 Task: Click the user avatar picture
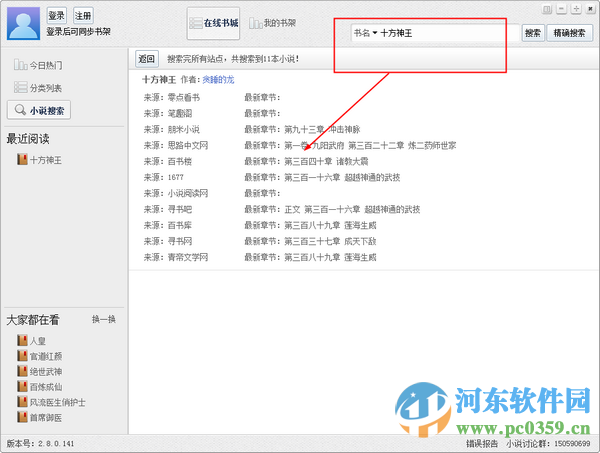23,23
